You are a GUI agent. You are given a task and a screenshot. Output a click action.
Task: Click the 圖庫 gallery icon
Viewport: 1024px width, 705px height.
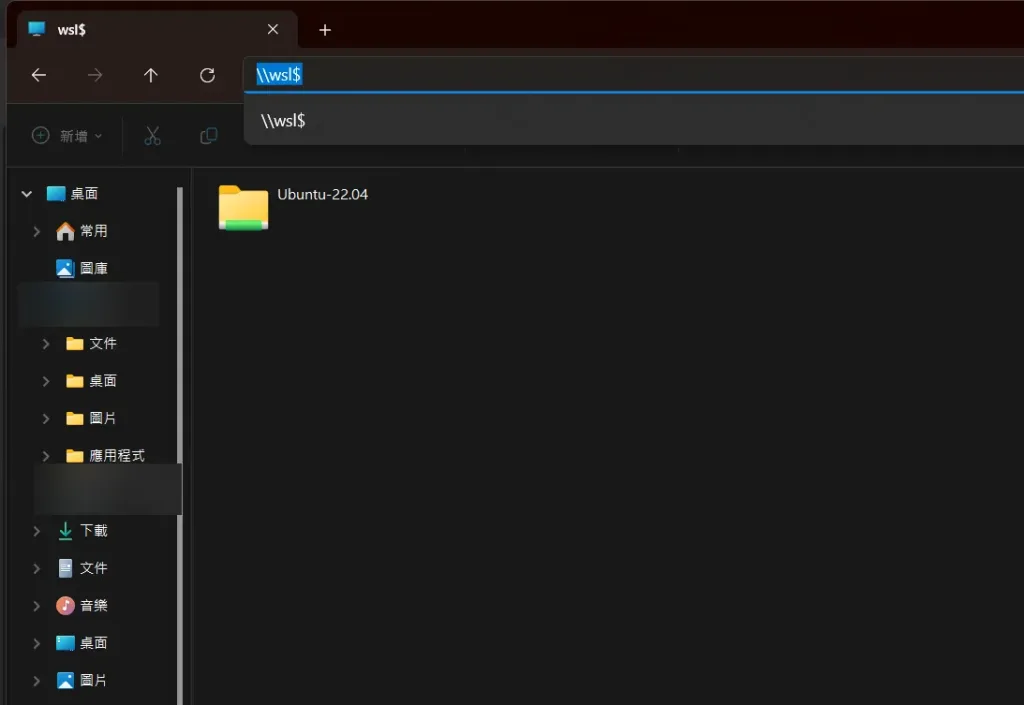pyautogui.click(x=65, y=268)
